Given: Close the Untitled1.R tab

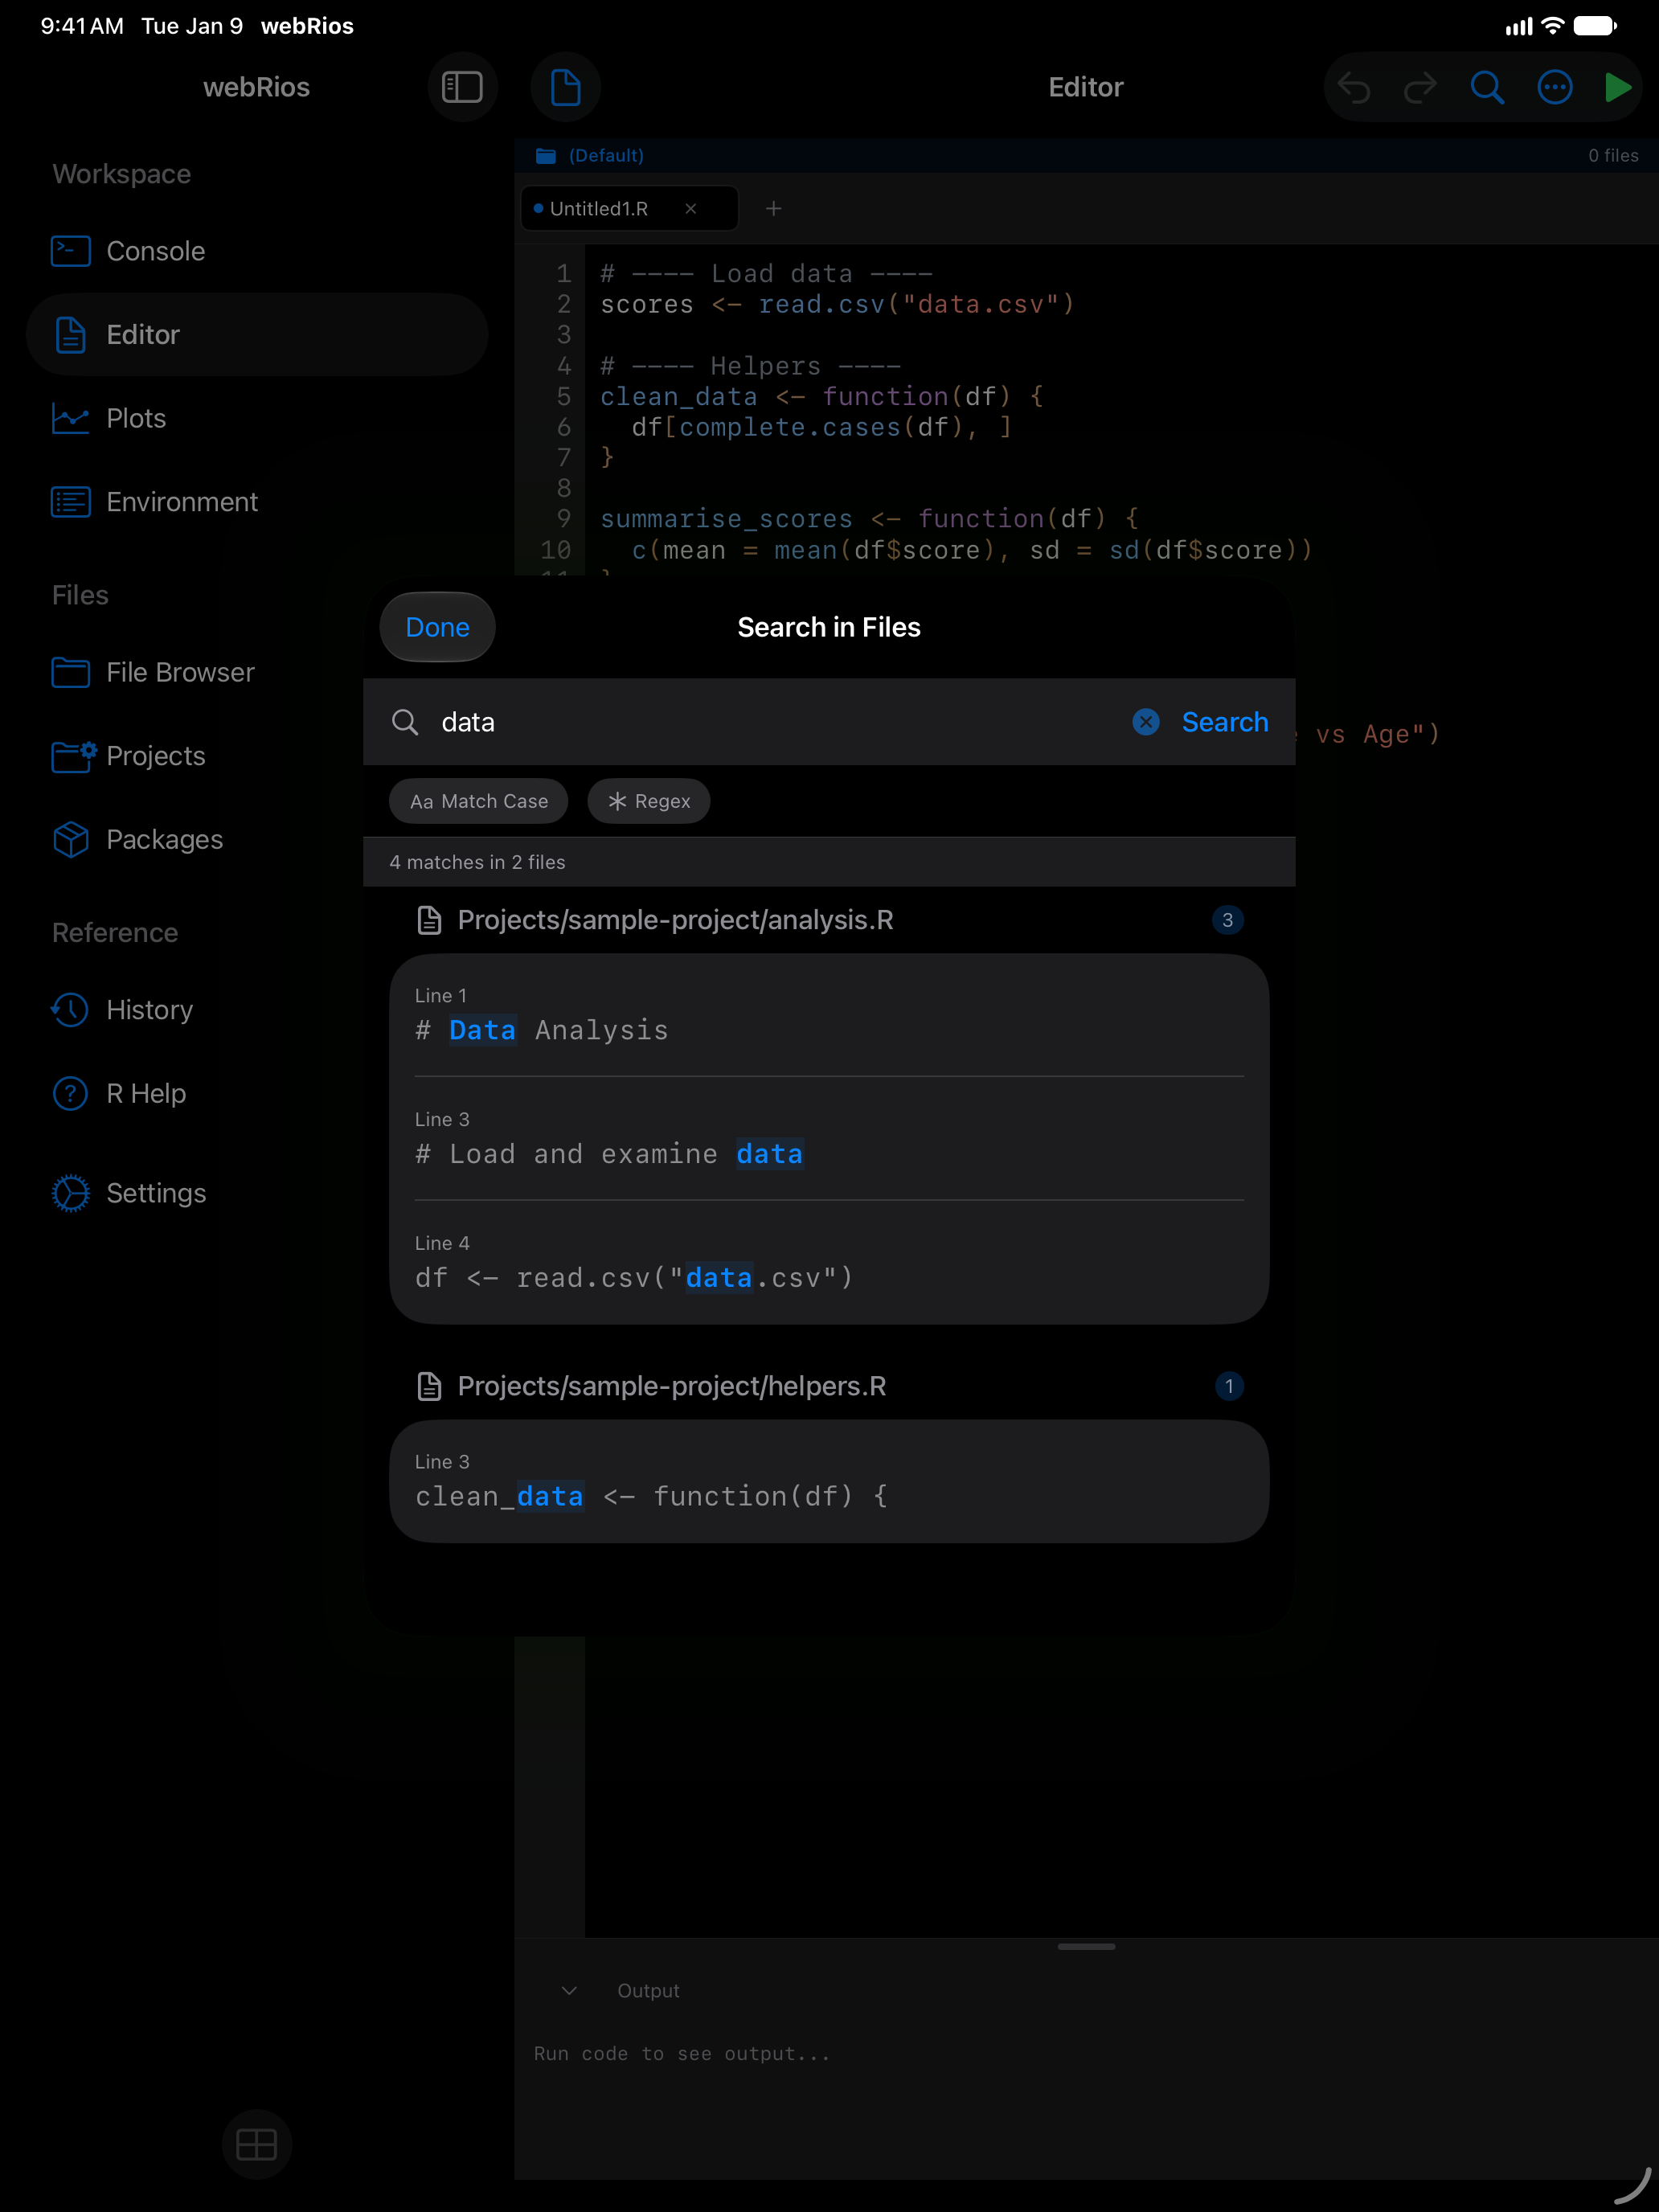Looking at the screenshot, I should pyautogui.click(x=691, y=208).
